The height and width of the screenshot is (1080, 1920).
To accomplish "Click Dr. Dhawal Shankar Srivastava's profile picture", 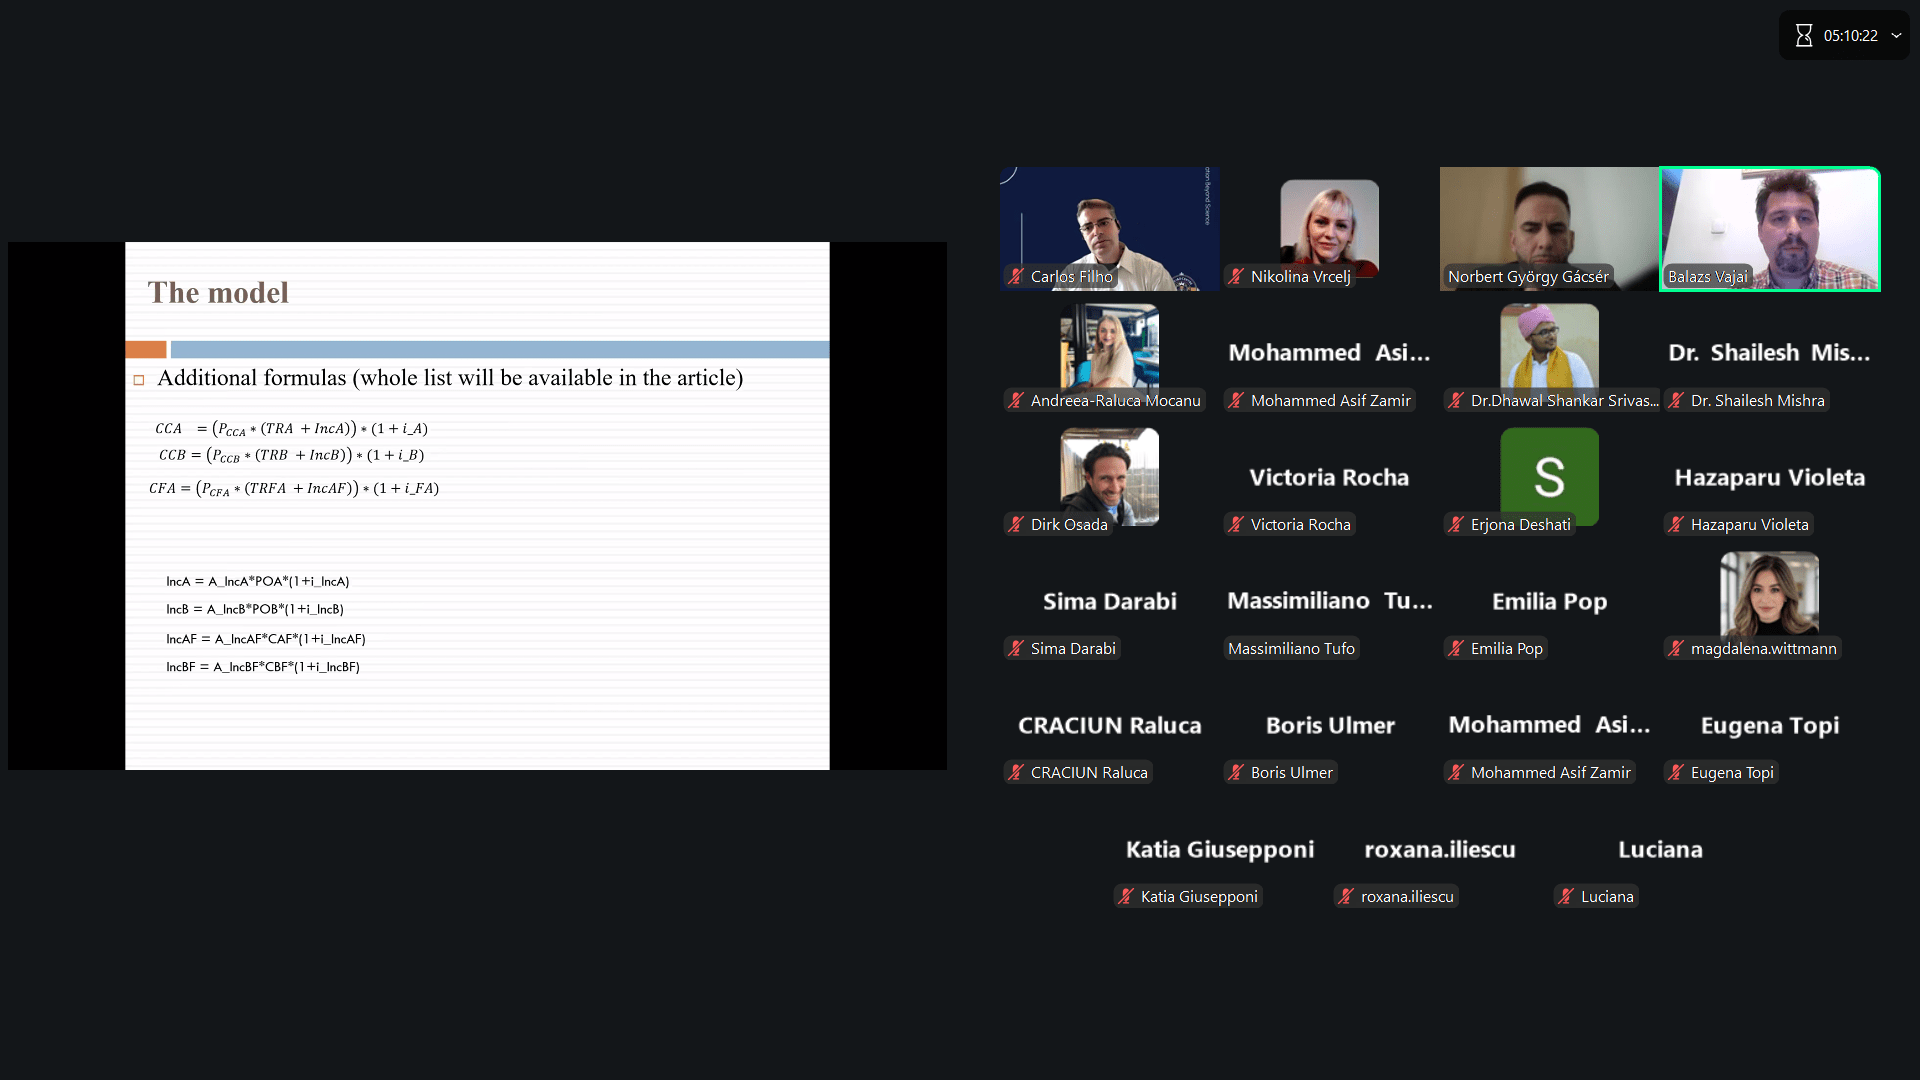I will coord(1549,347).
